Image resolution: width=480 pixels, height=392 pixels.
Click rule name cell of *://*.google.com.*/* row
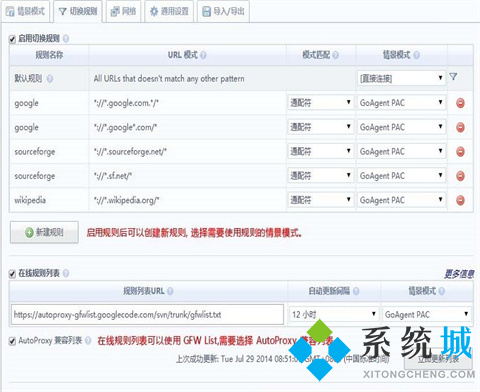(49, 103)
